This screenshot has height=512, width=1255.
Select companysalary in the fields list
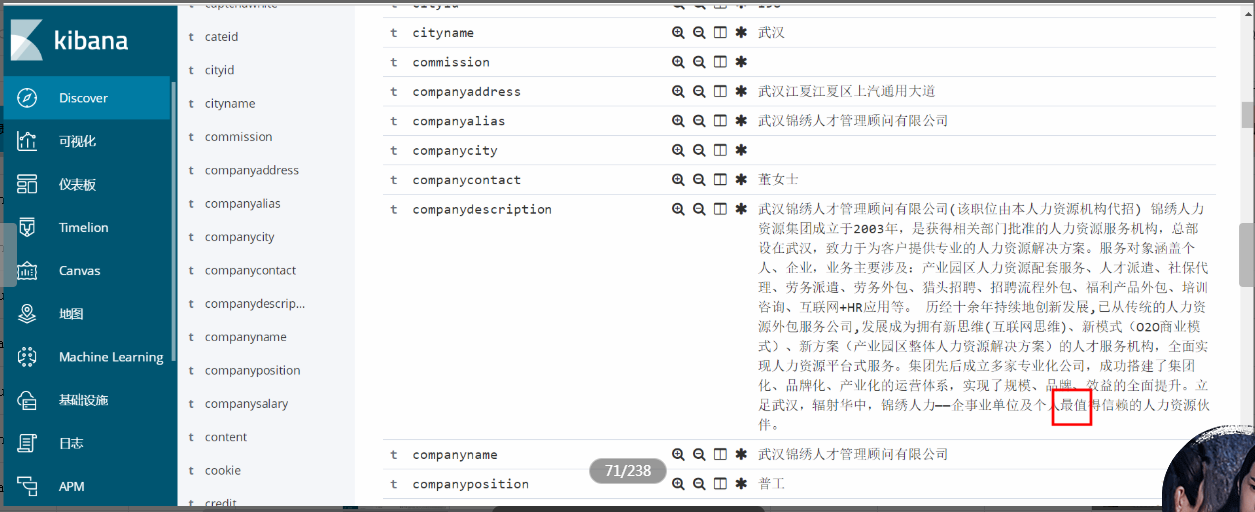click(247, 404)
